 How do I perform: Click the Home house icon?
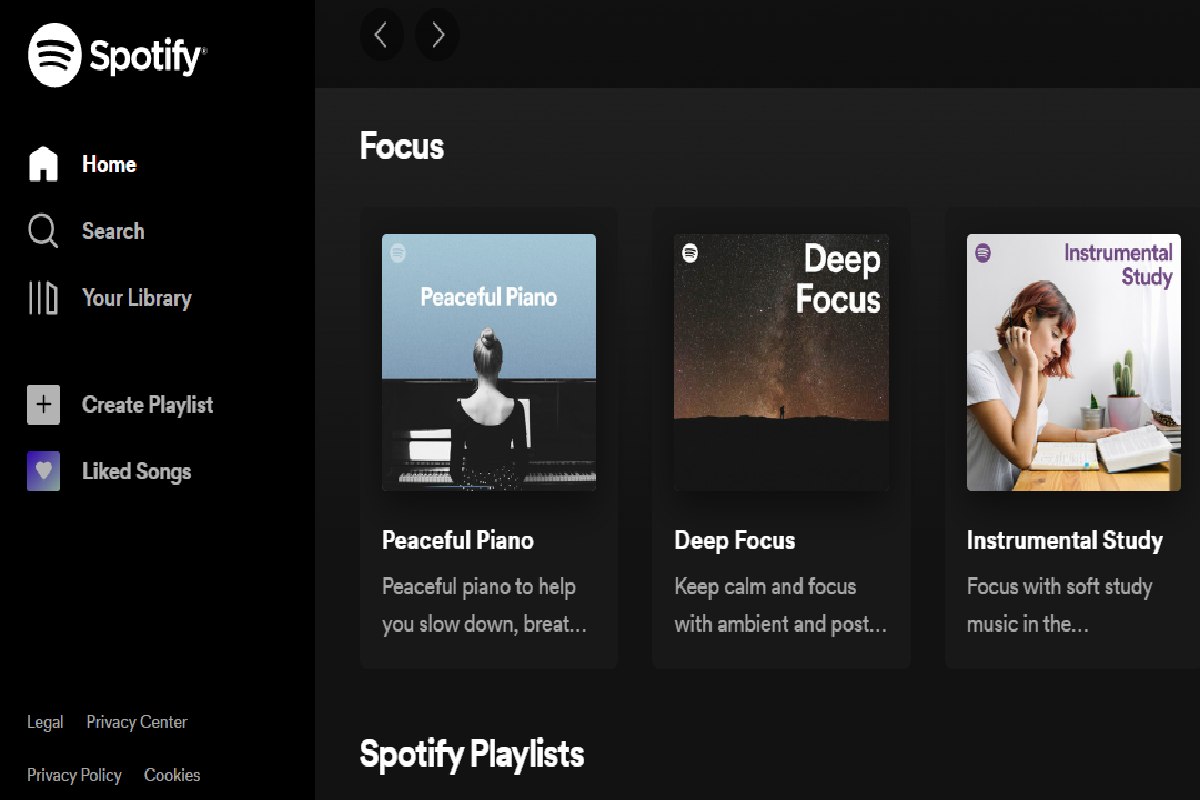click(43, 164)
